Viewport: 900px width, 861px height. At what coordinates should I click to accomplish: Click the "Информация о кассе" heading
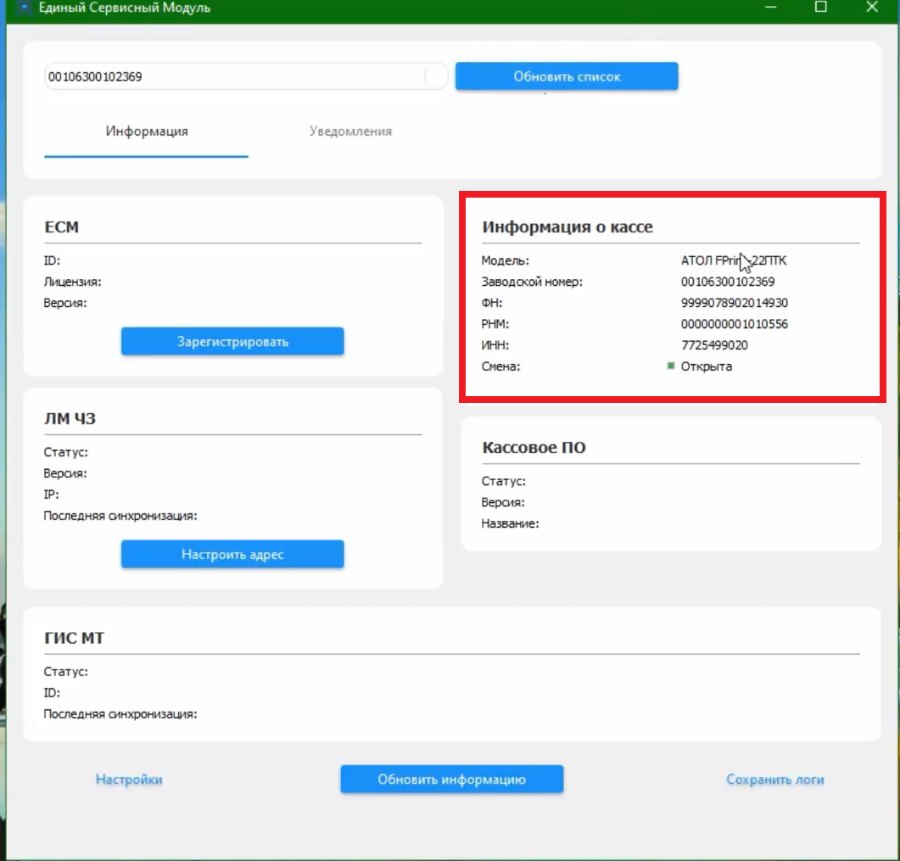(567, 227)
